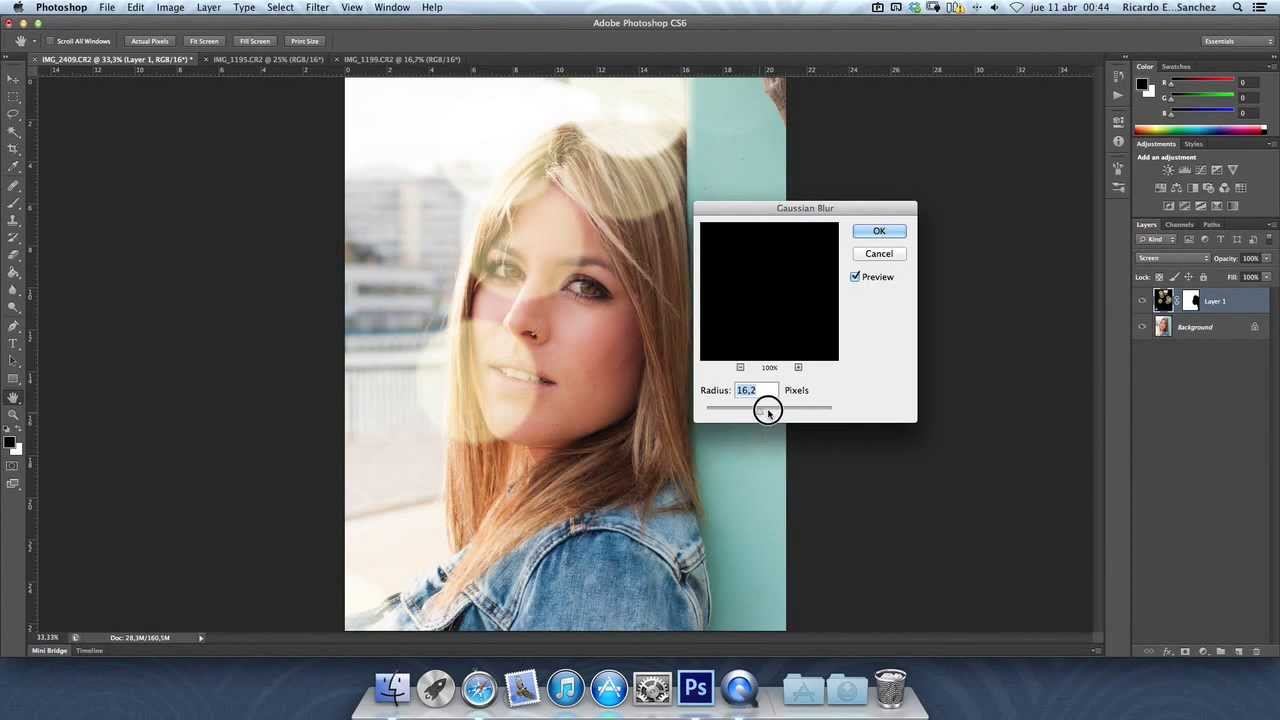Open the Color panel options menu
The width and height of the screenshot is (1280, 720).
click(x=1271, y=67)
